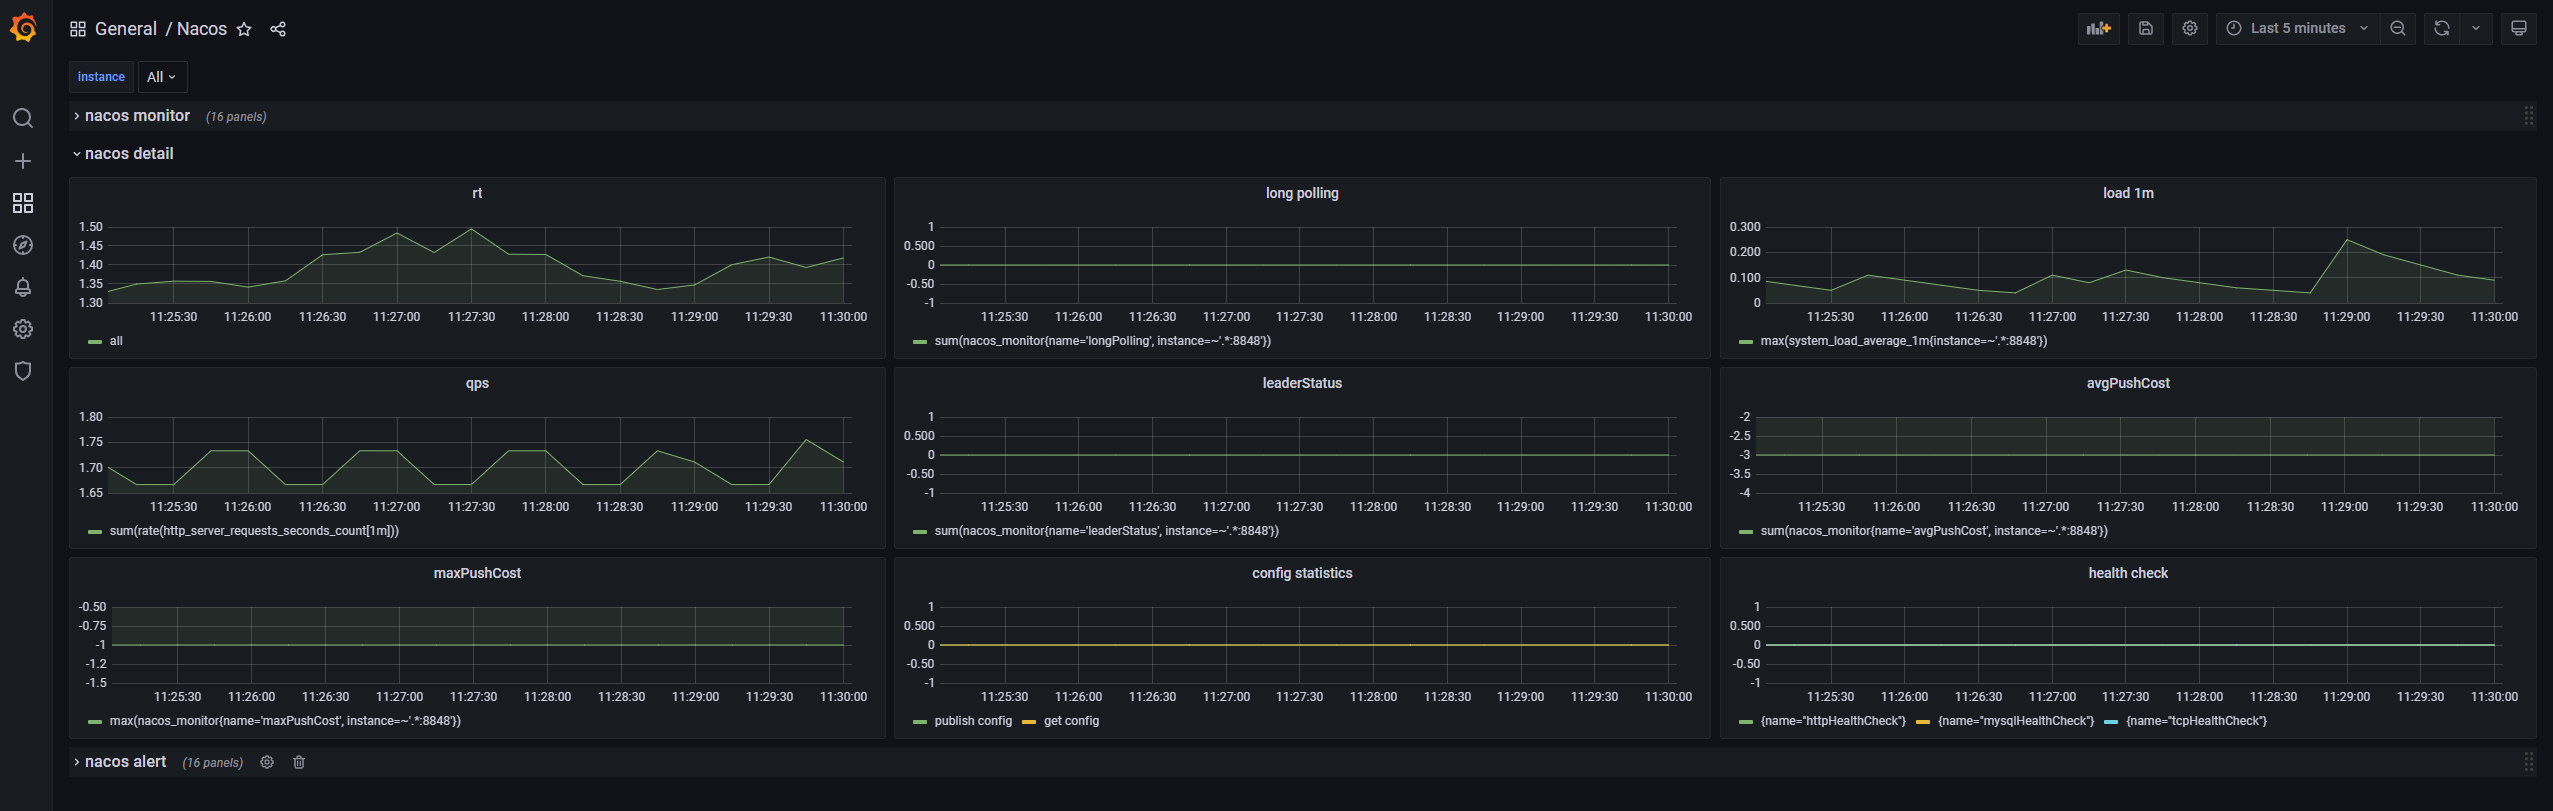
Task: Open the maxPushCost panel title menu
Action: click(x=477, y=573)
